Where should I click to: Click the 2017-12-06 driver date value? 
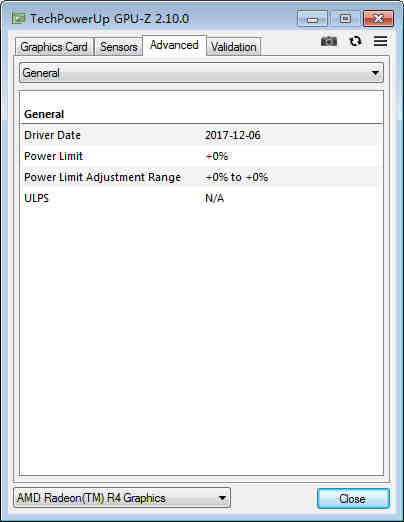click(233, 135)
